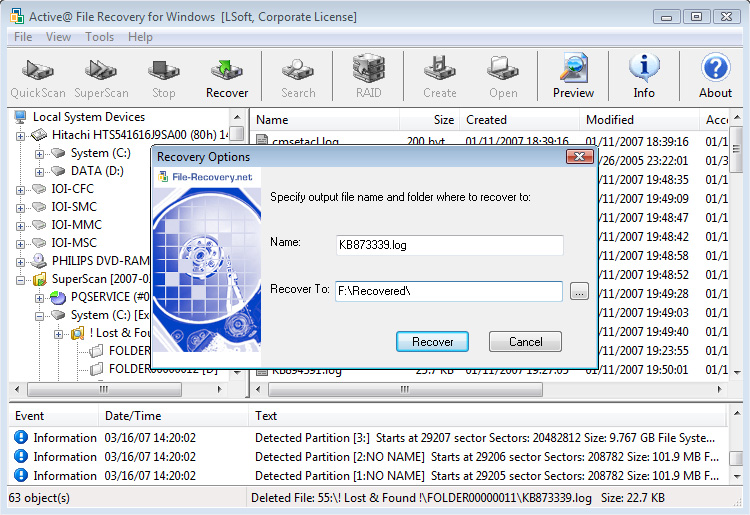Show Info from the toolbar
750x515 pixels.
click(x=644, y=77)
